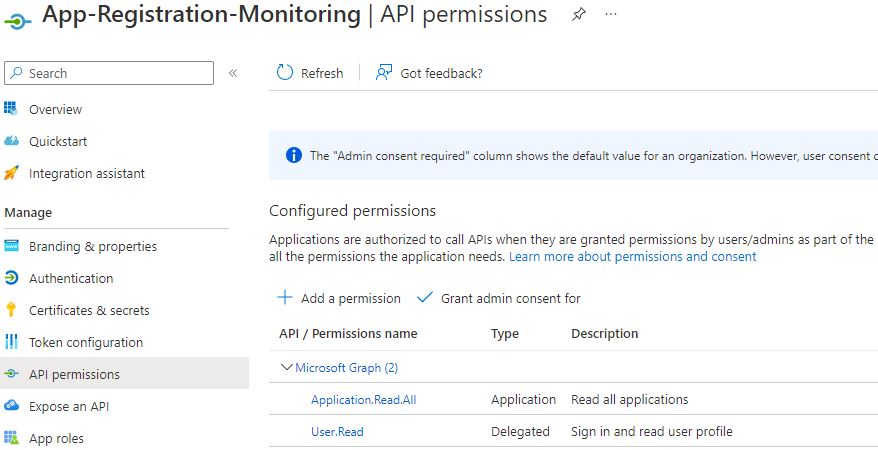Click the App roles icon

tap(11, 438)
